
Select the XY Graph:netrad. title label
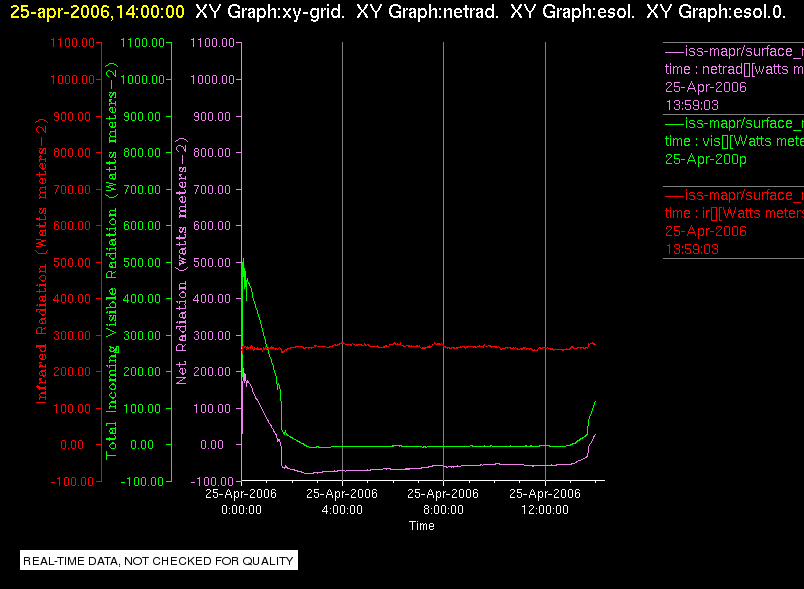click(x=427, y=12)
